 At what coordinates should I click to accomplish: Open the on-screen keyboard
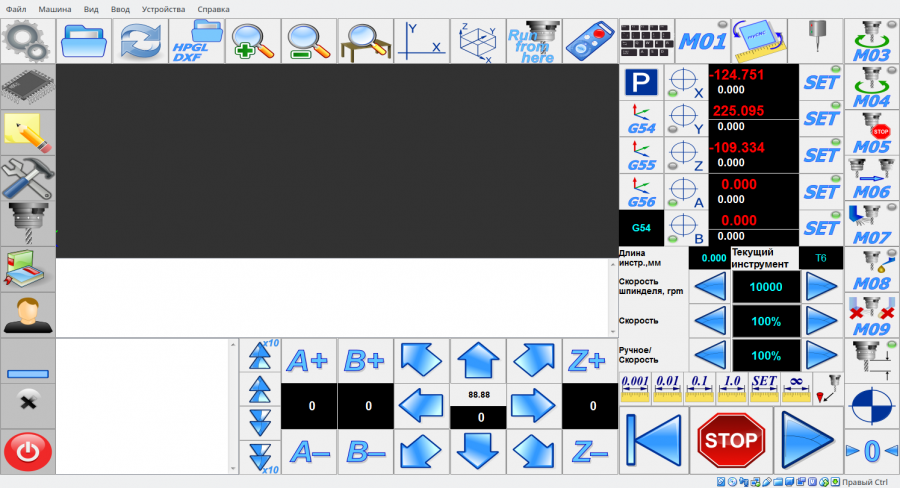click(647, 41)
